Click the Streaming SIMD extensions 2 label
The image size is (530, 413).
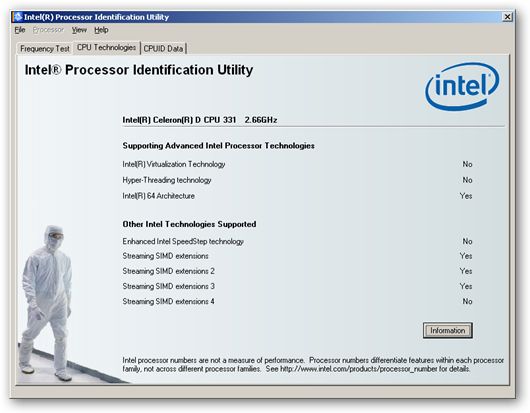tap(168, 271)
